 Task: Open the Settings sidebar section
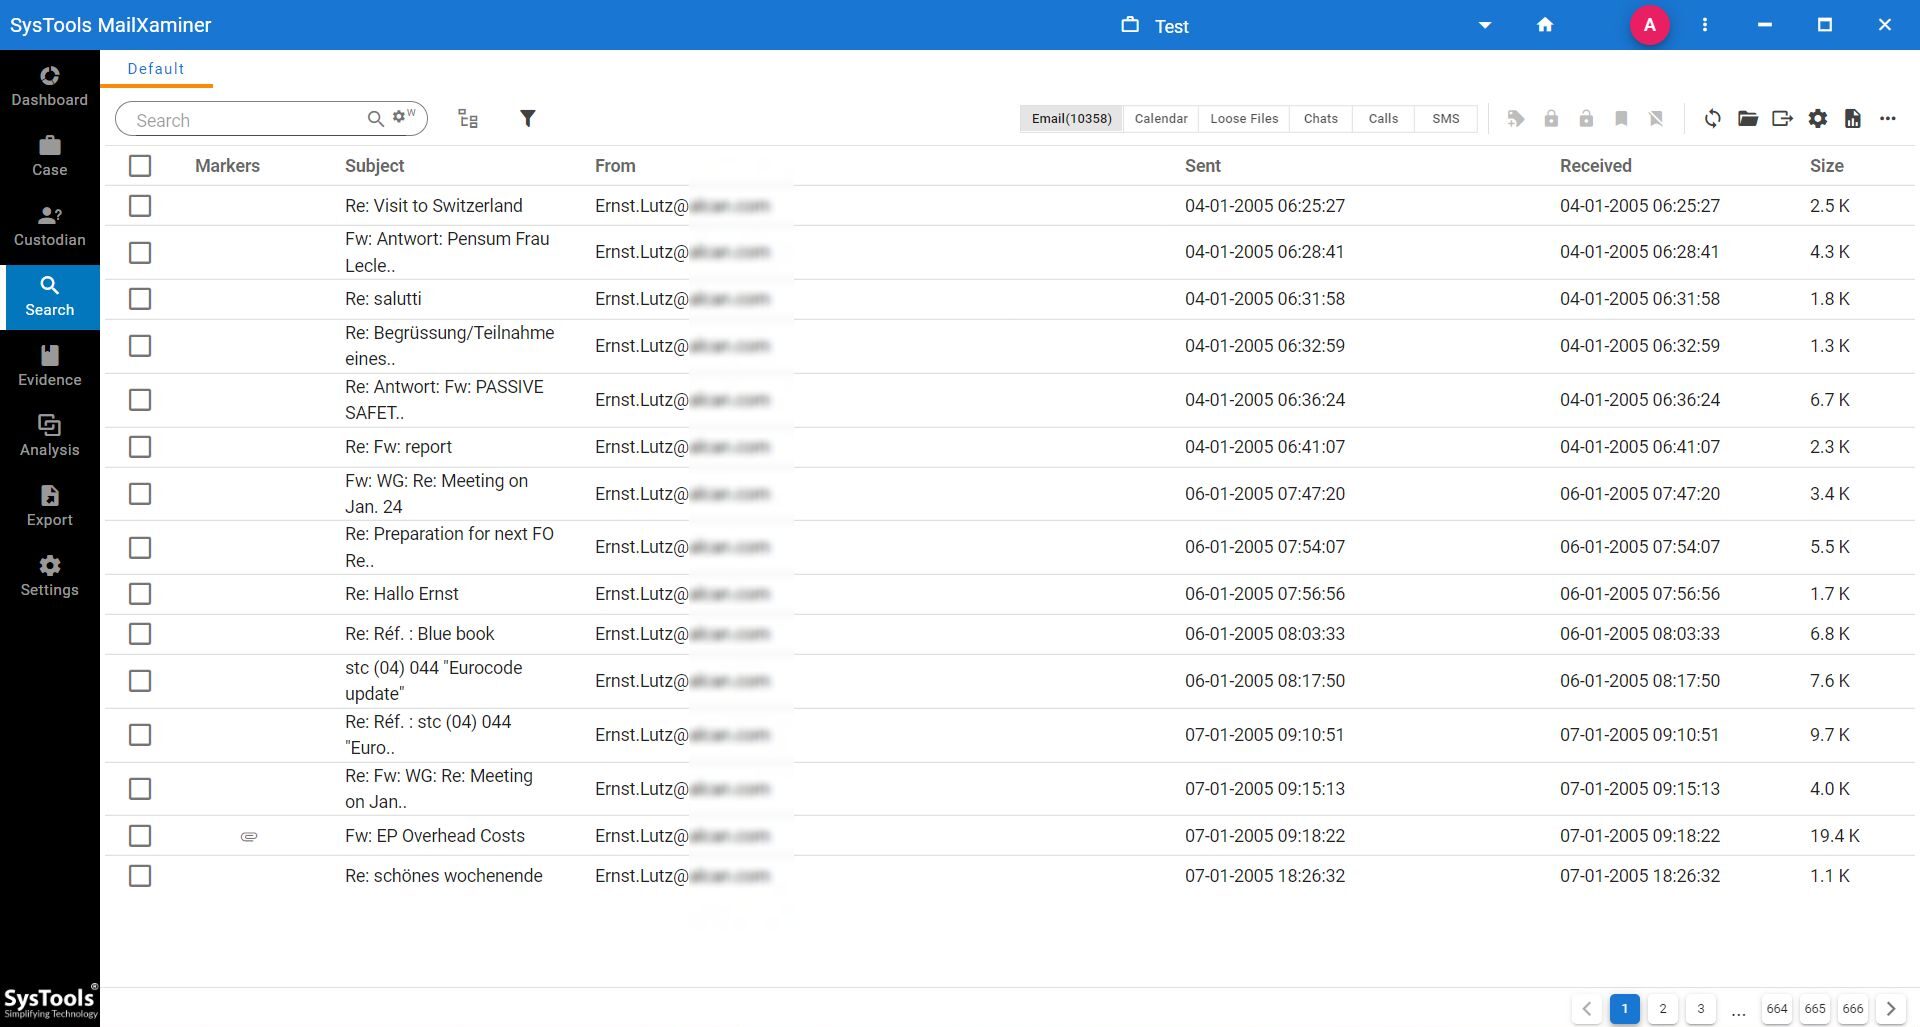click(49, 576)
